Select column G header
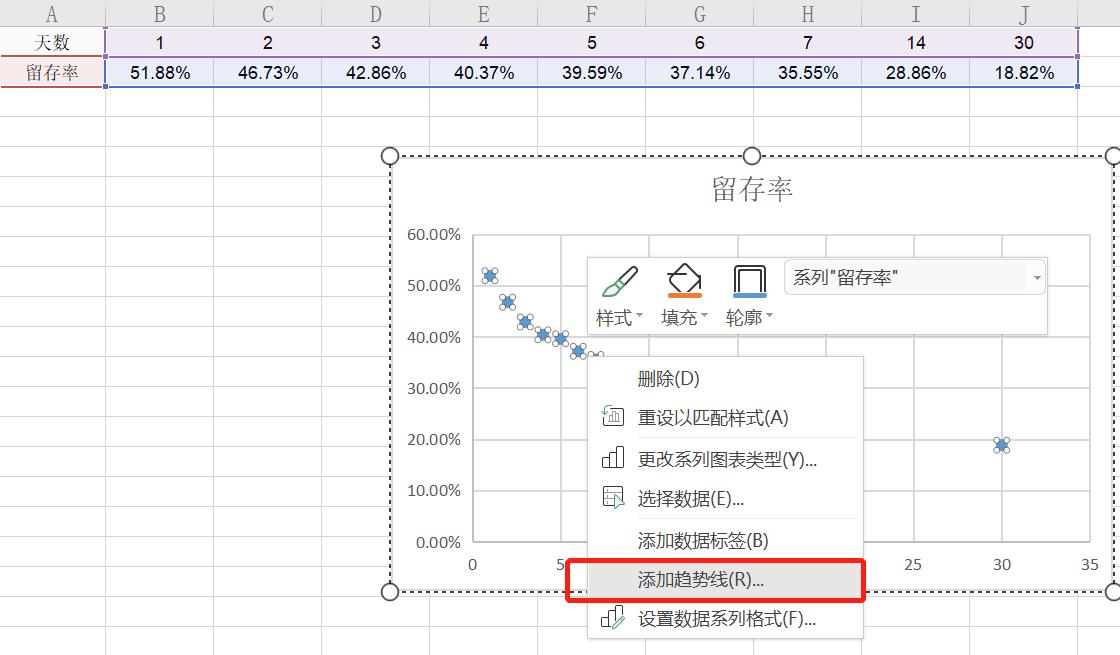The image size is (1120, 655). click(x=699, y=14)
